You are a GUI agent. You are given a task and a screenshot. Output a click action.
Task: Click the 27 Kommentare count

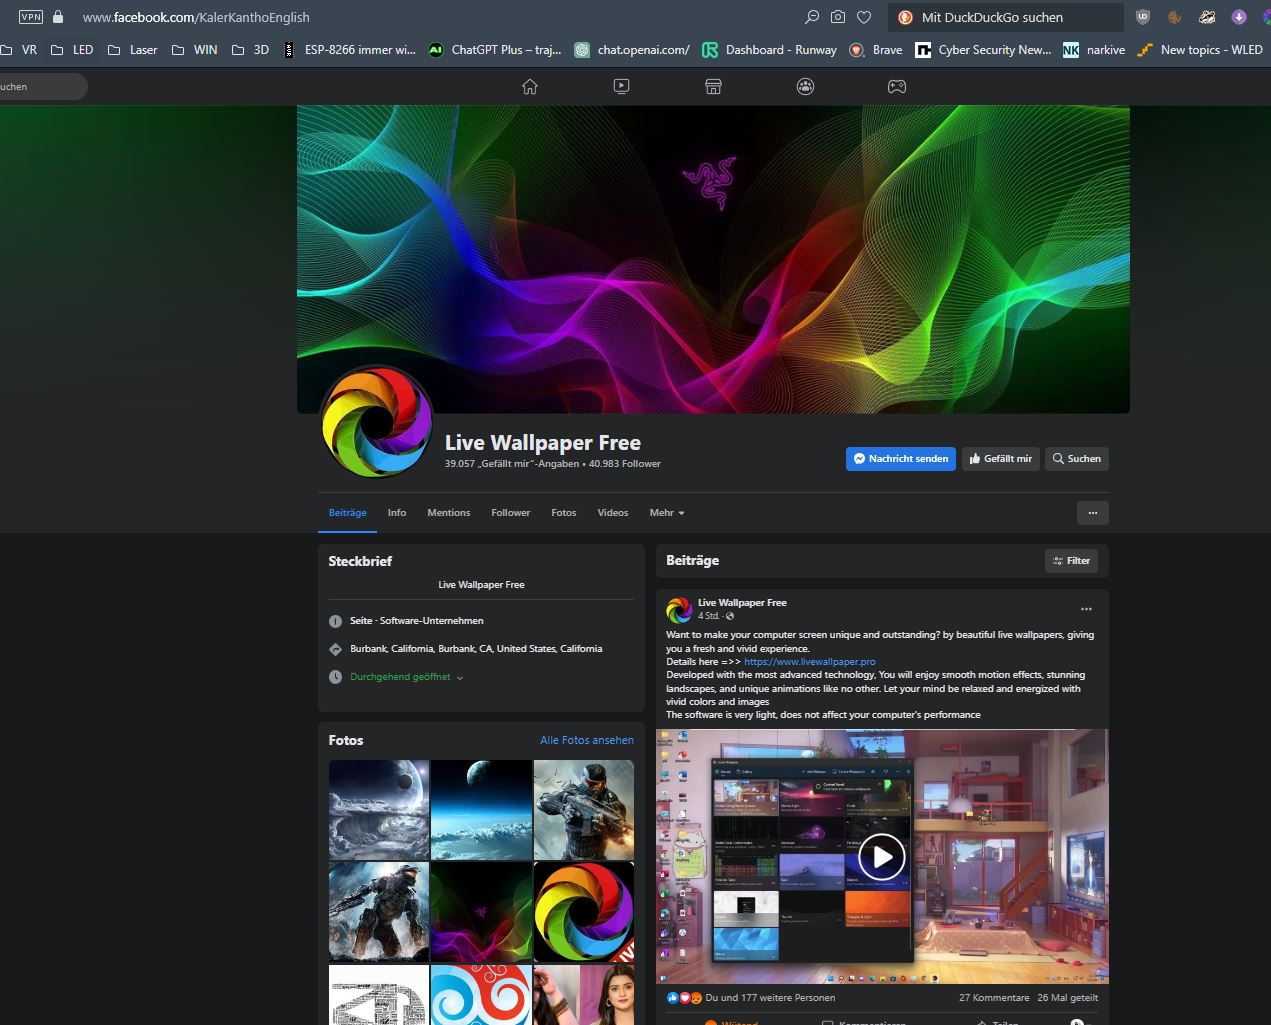(x=994, y=997)
